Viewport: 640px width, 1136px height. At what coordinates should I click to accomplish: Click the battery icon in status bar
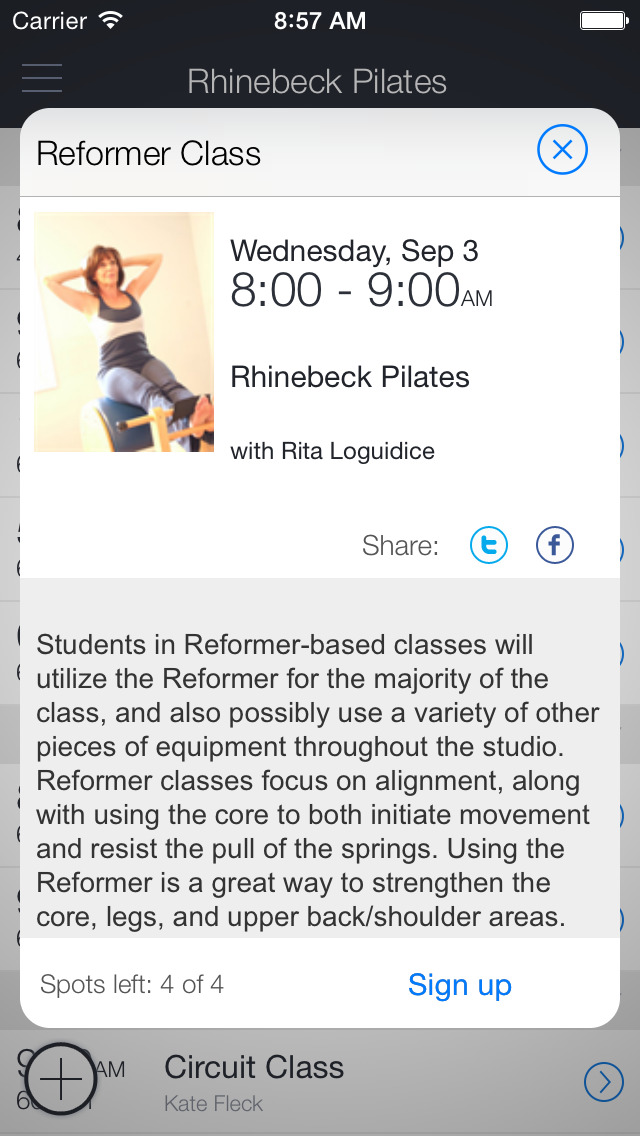[603, 20]
